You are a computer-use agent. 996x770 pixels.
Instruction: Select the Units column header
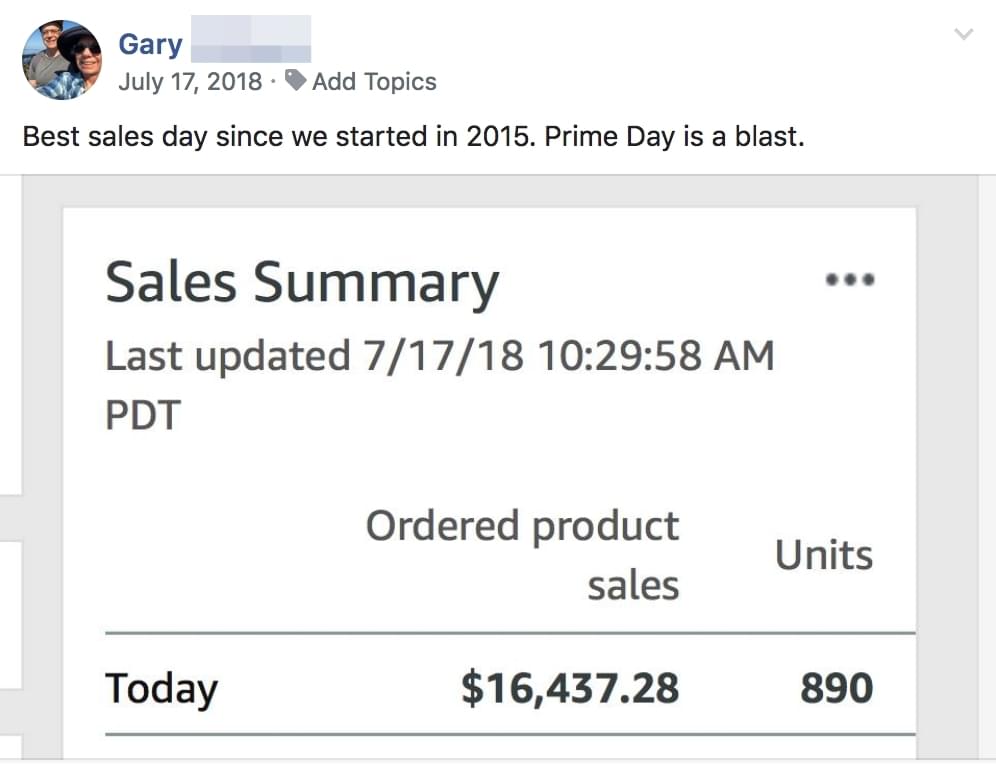(x=823, y=555)
